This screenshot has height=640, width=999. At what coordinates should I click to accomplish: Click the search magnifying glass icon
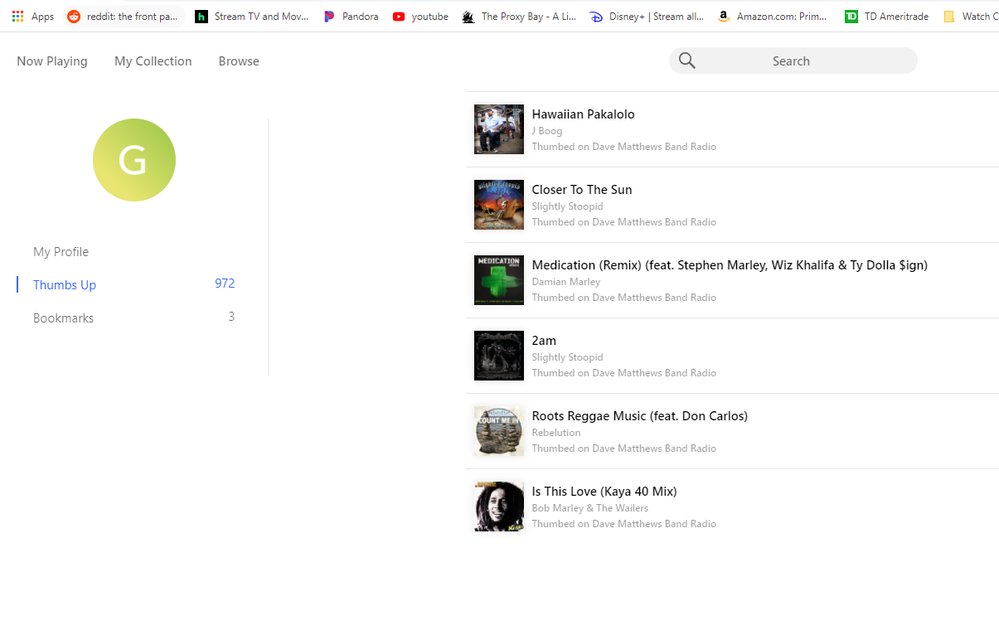687,61
